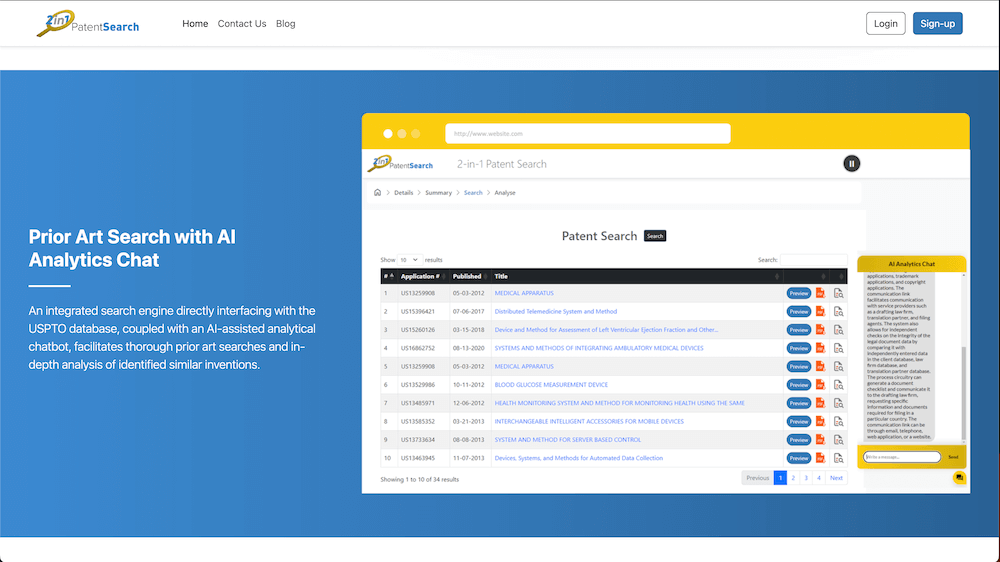Screen dimensions: 1000x562
Task: Open PDF icon for BLOOD GLUCOSE MEASUREMENT DEVICE
Action: pyautogui.click(x=820, y=385)
